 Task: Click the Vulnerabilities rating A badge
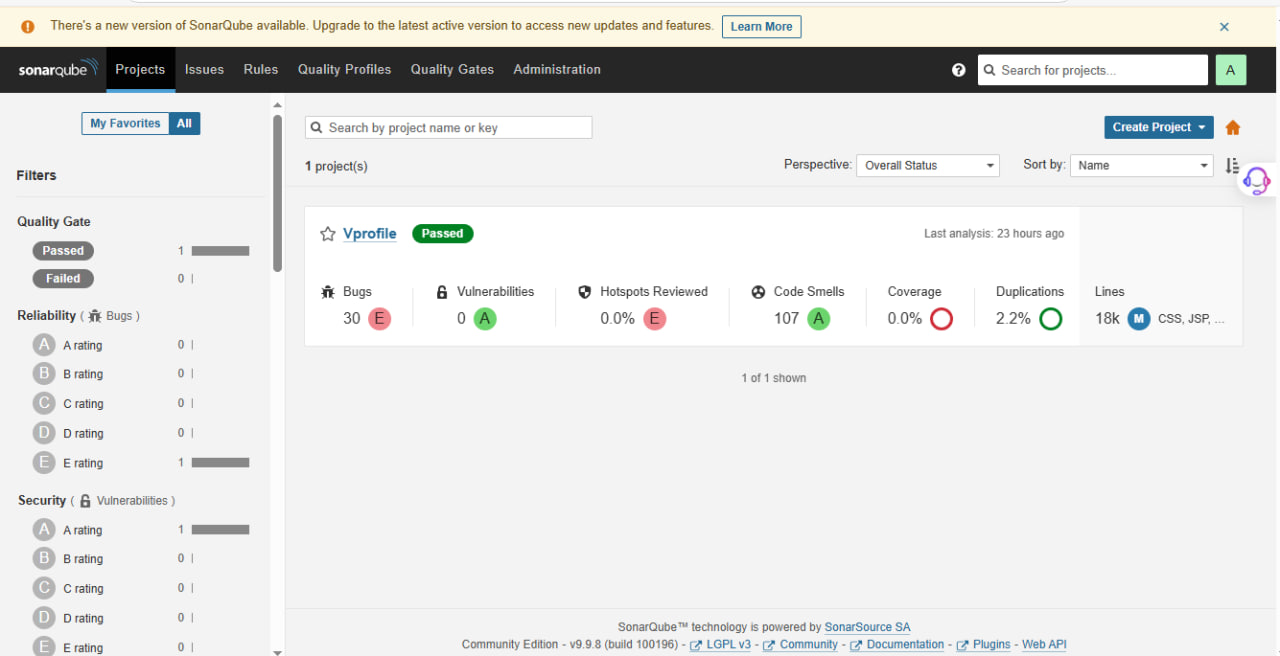[x=485, y=319]
